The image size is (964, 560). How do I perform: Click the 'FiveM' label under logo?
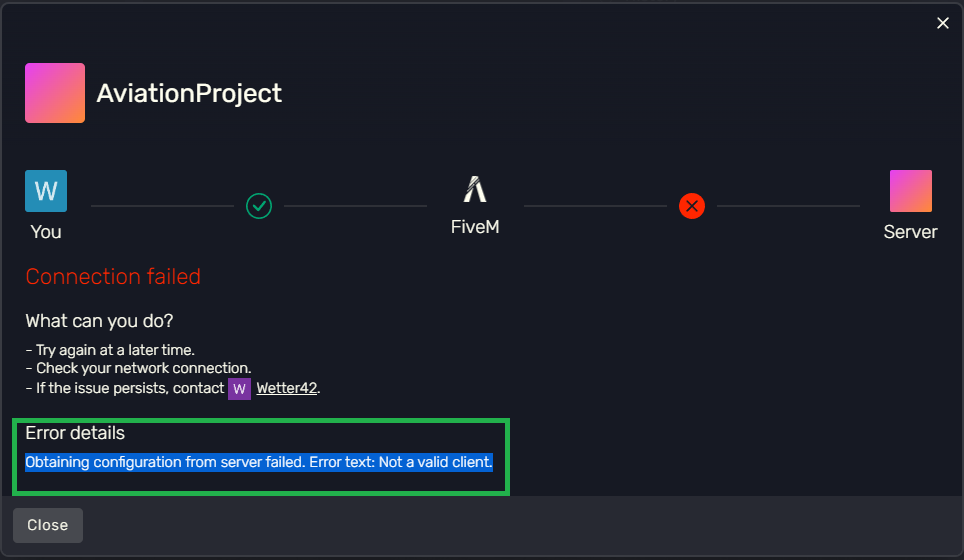point(475,227)
